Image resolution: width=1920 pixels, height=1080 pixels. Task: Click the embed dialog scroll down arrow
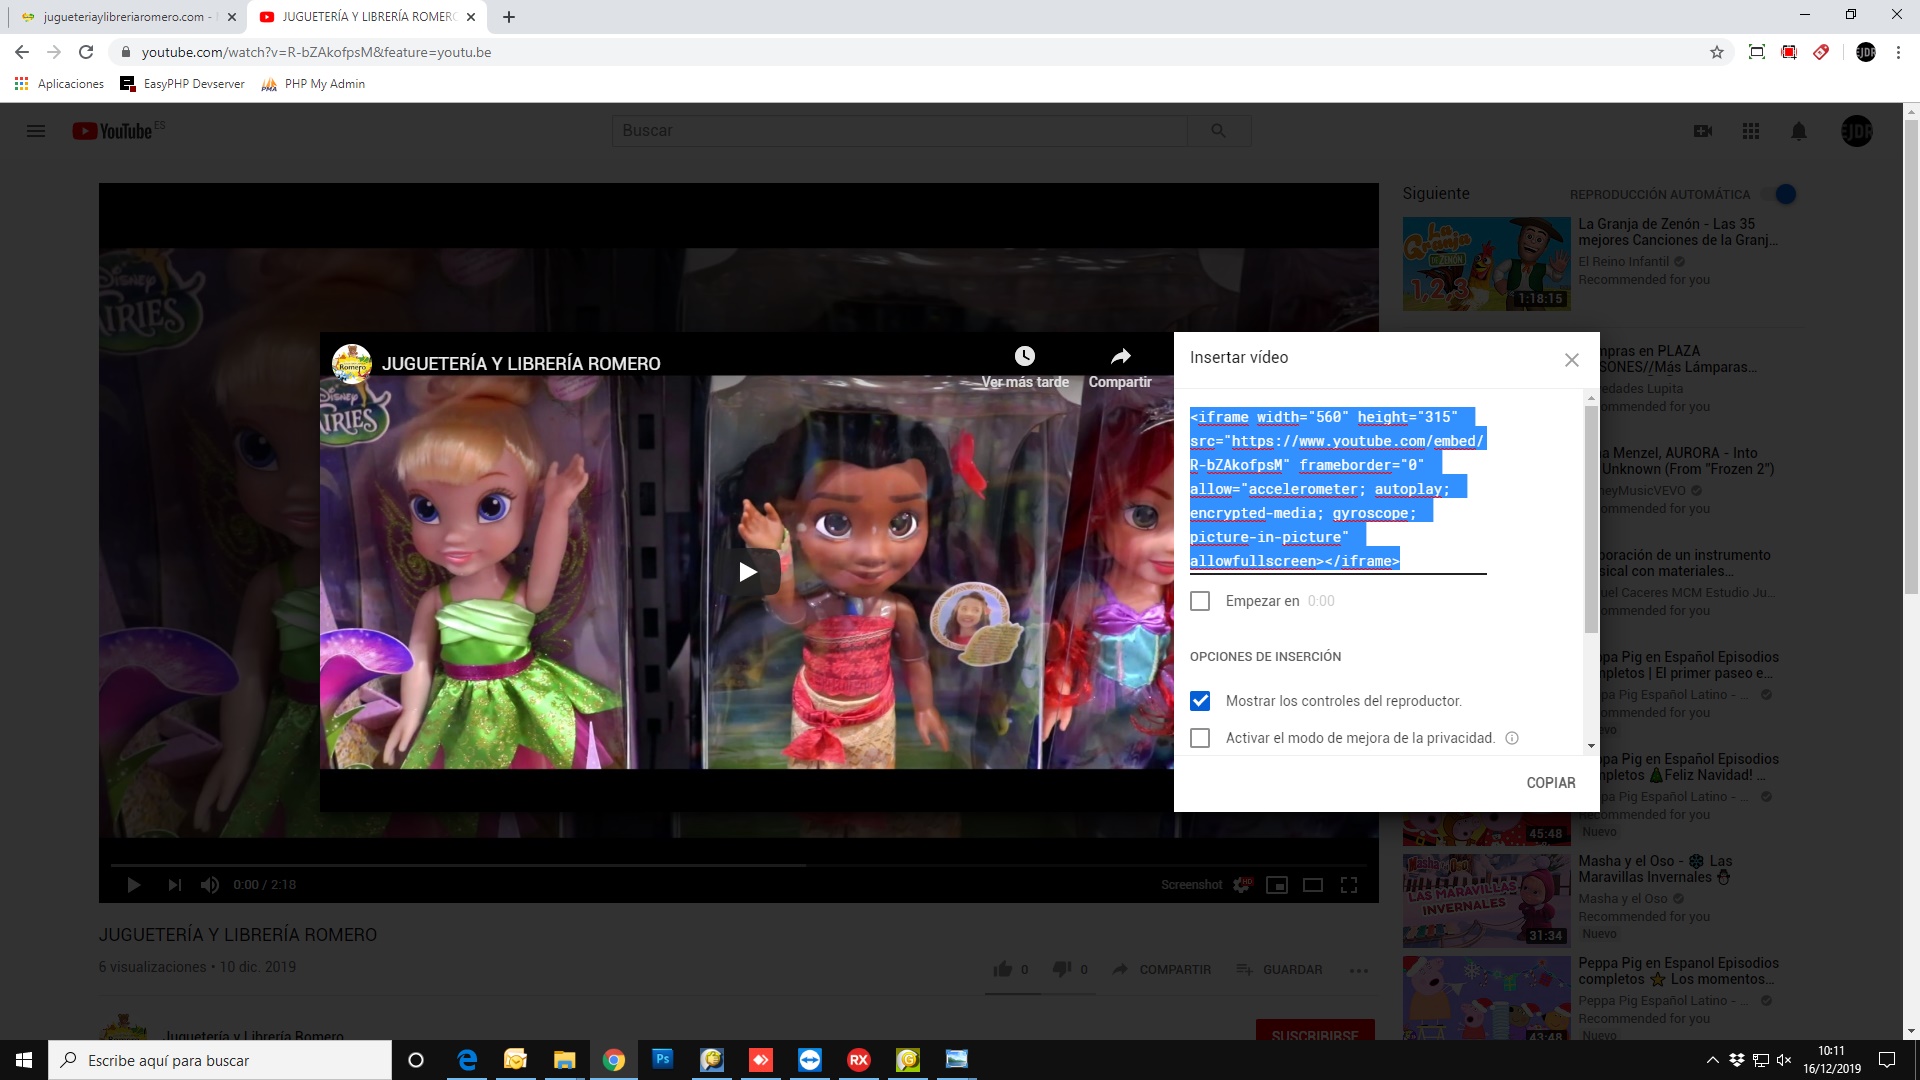point(1591,746)
